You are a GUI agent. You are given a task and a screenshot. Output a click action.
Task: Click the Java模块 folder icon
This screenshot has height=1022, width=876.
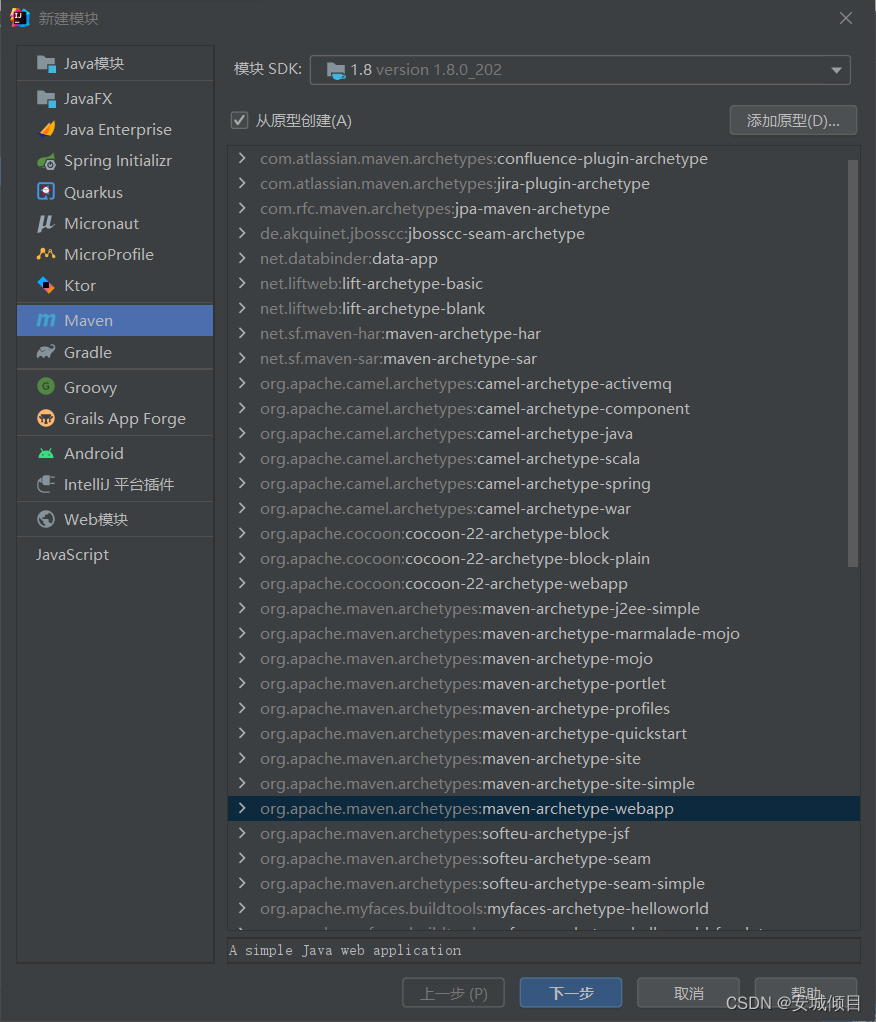coord(46,64)
